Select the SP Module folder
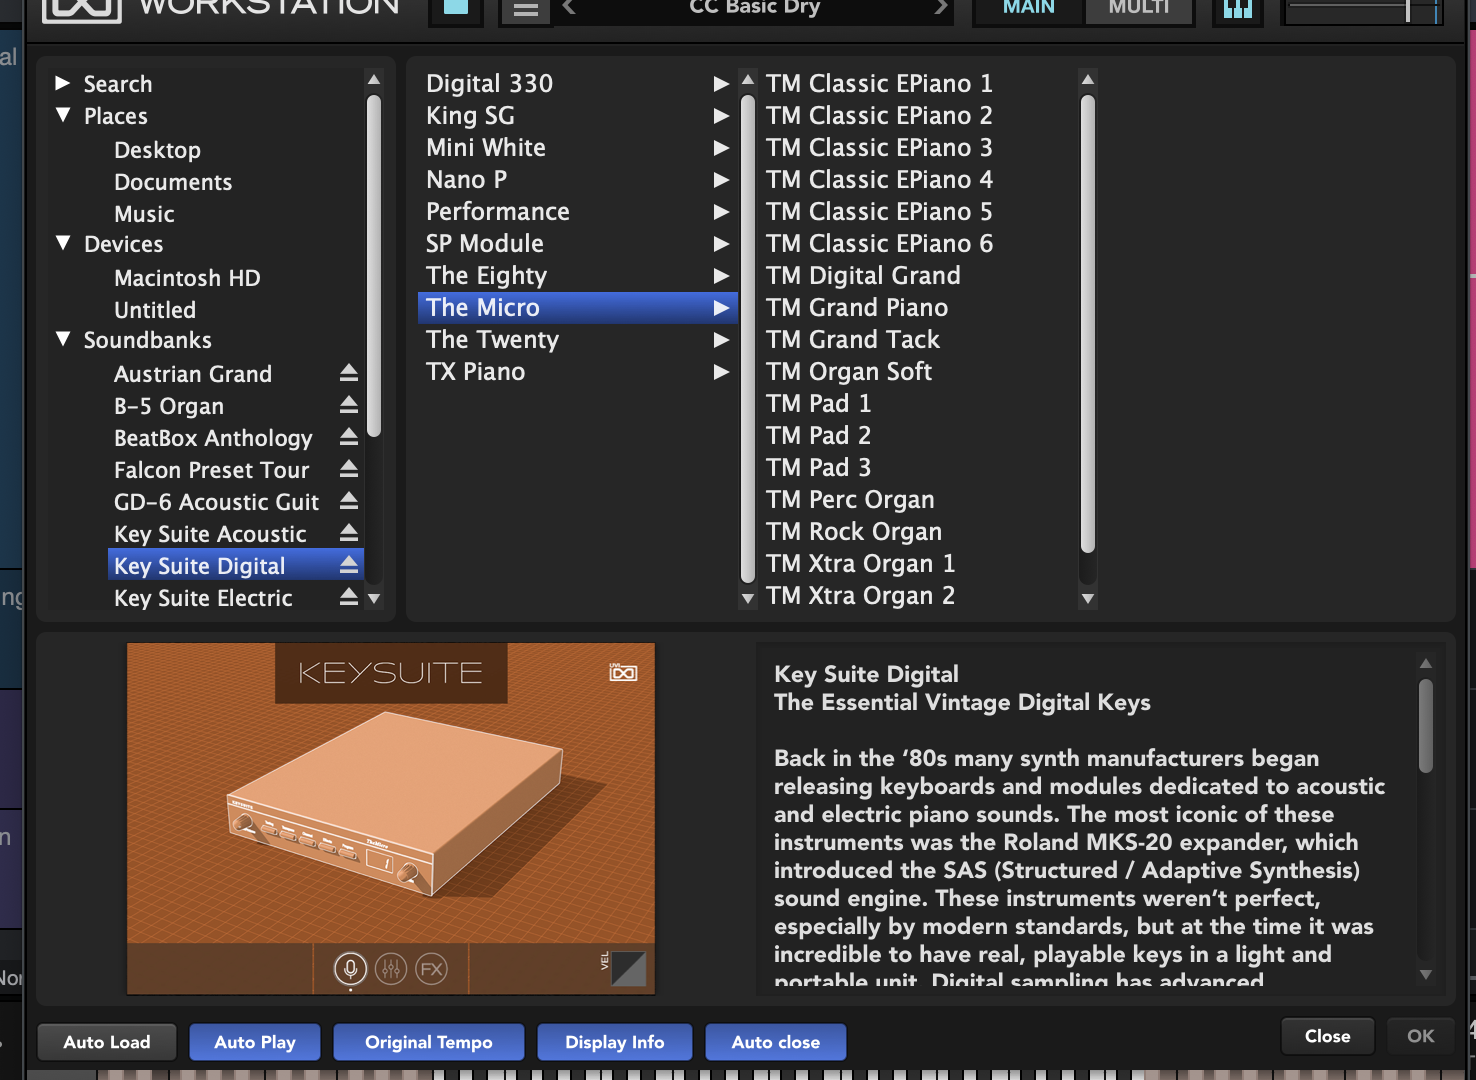Screen dimensions: 1476x1080 point(577,244)
